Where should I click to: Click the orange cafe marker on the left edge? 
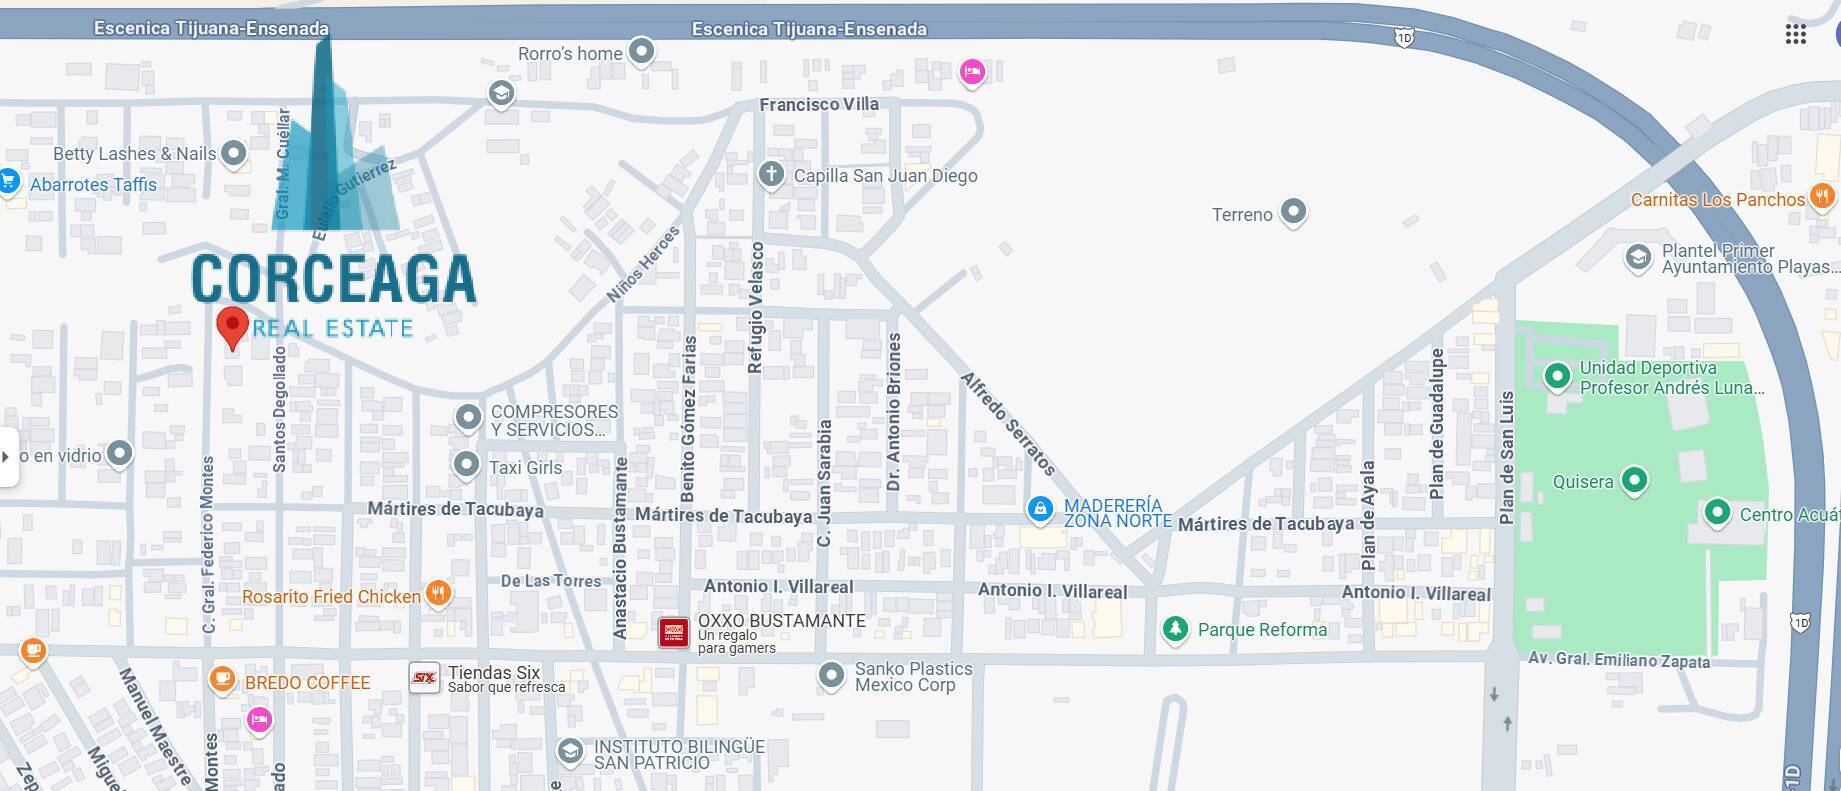(33, 652)
